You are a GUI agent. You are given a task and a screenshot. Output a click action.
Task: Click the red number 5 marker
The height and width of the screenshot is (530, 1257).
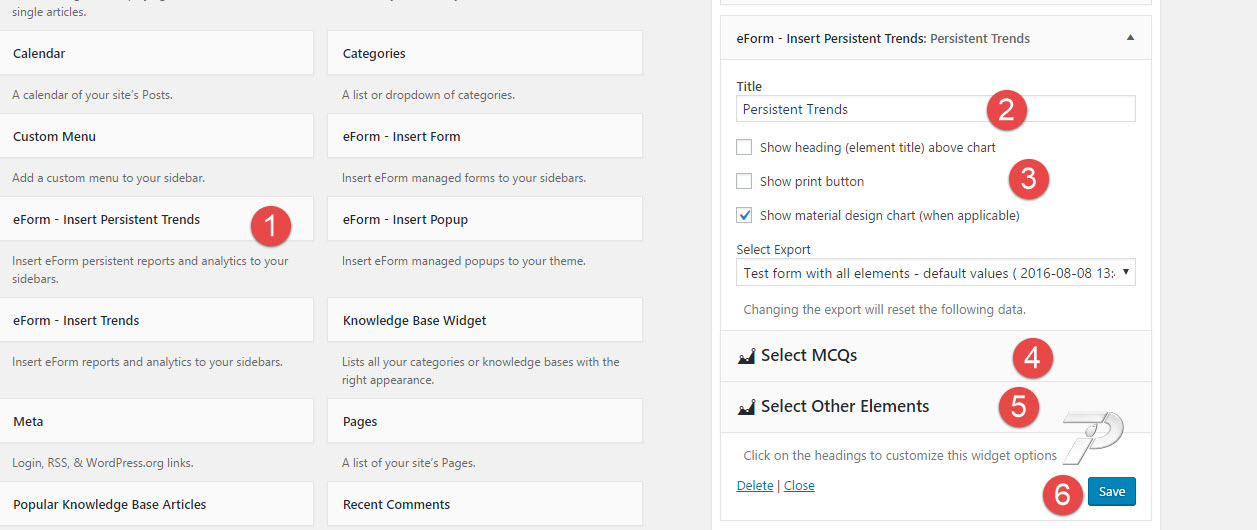[x=1018, y=406]
